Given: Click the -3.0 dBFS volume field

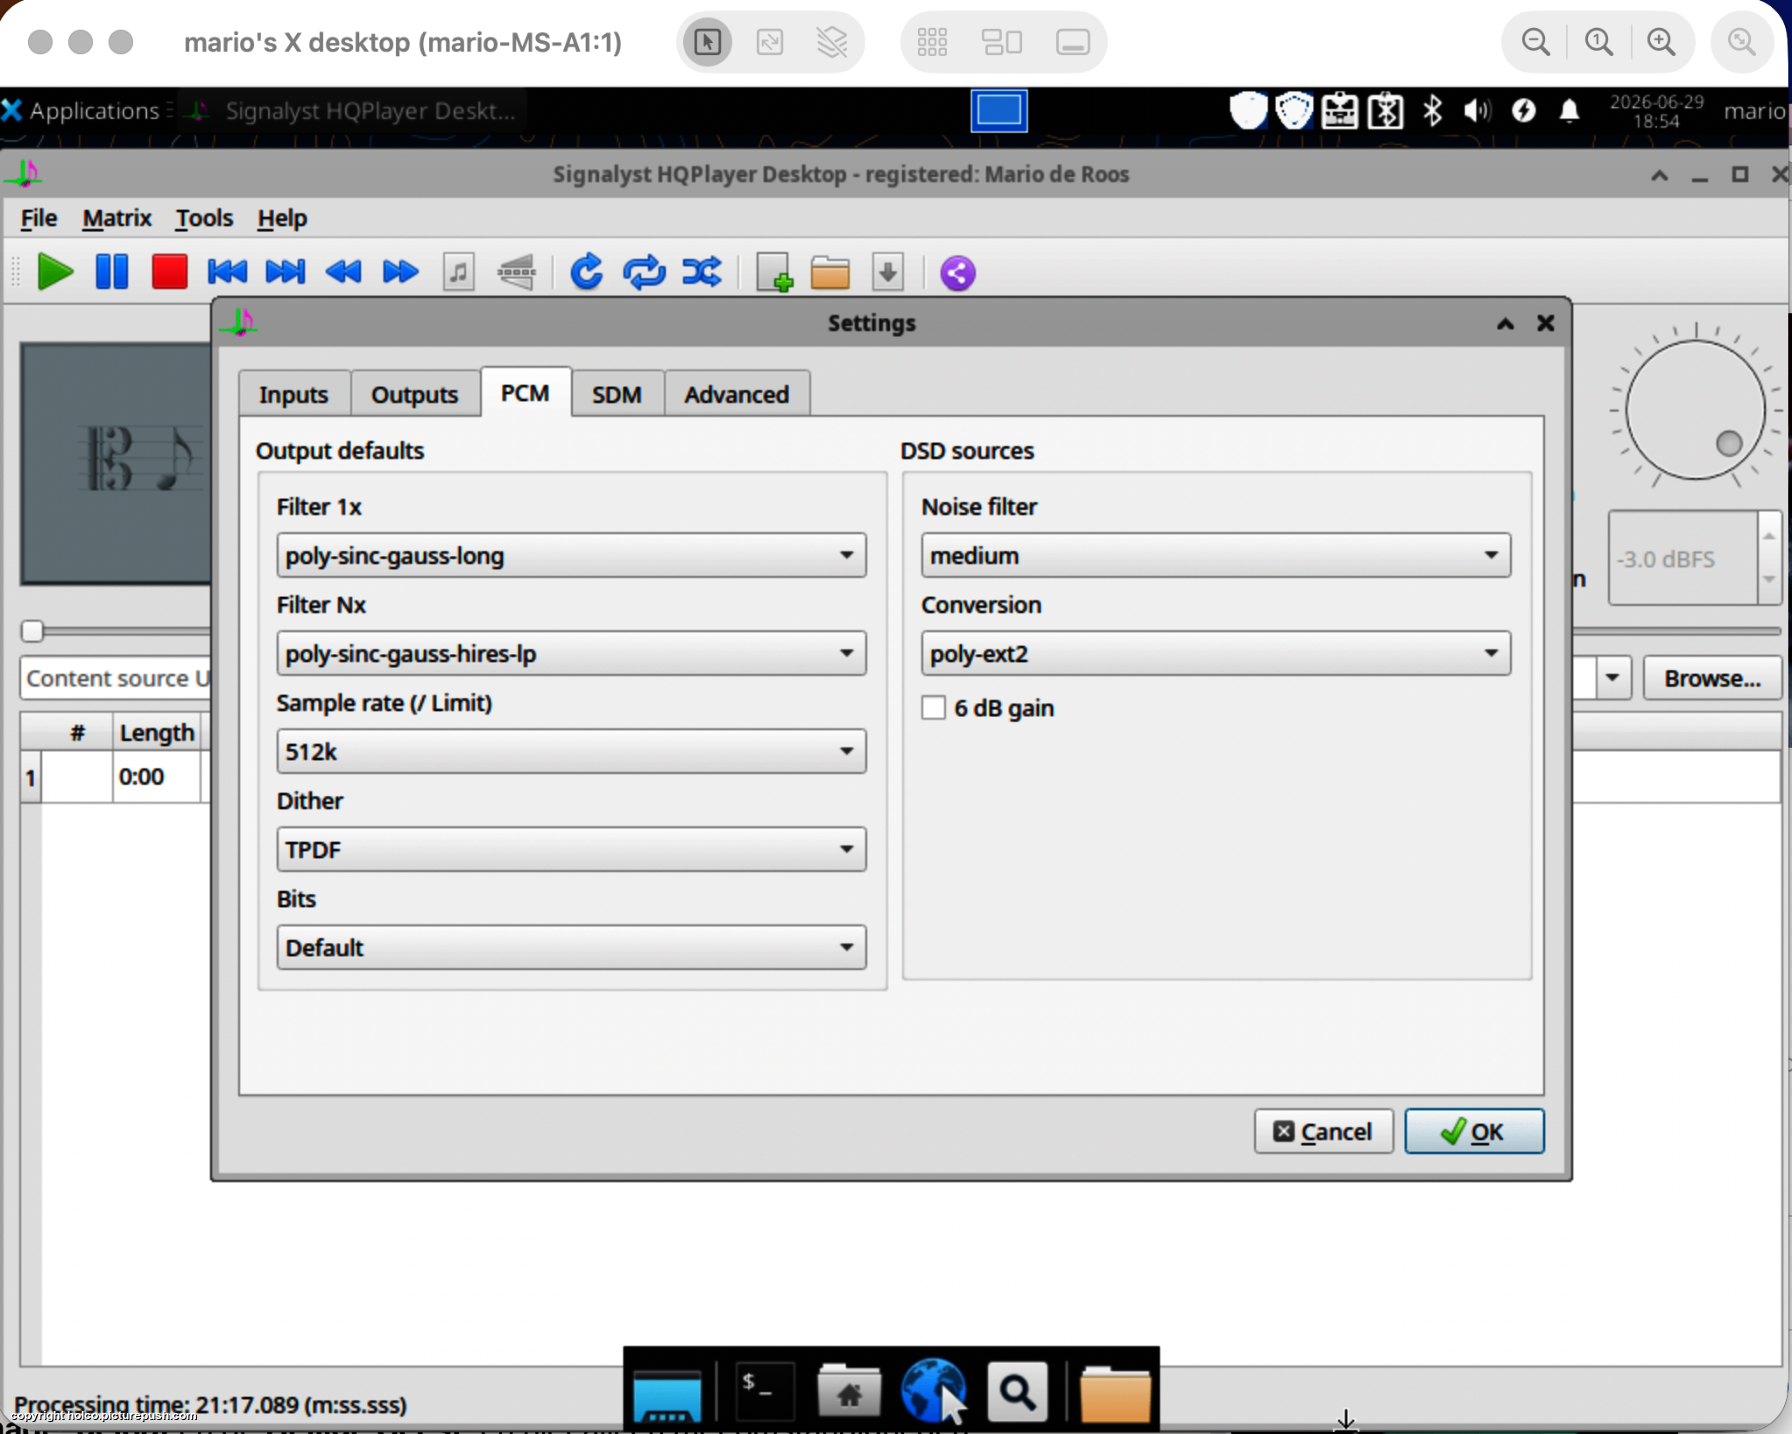Looking at the screenshot, I should click(x=1682, y=558).
